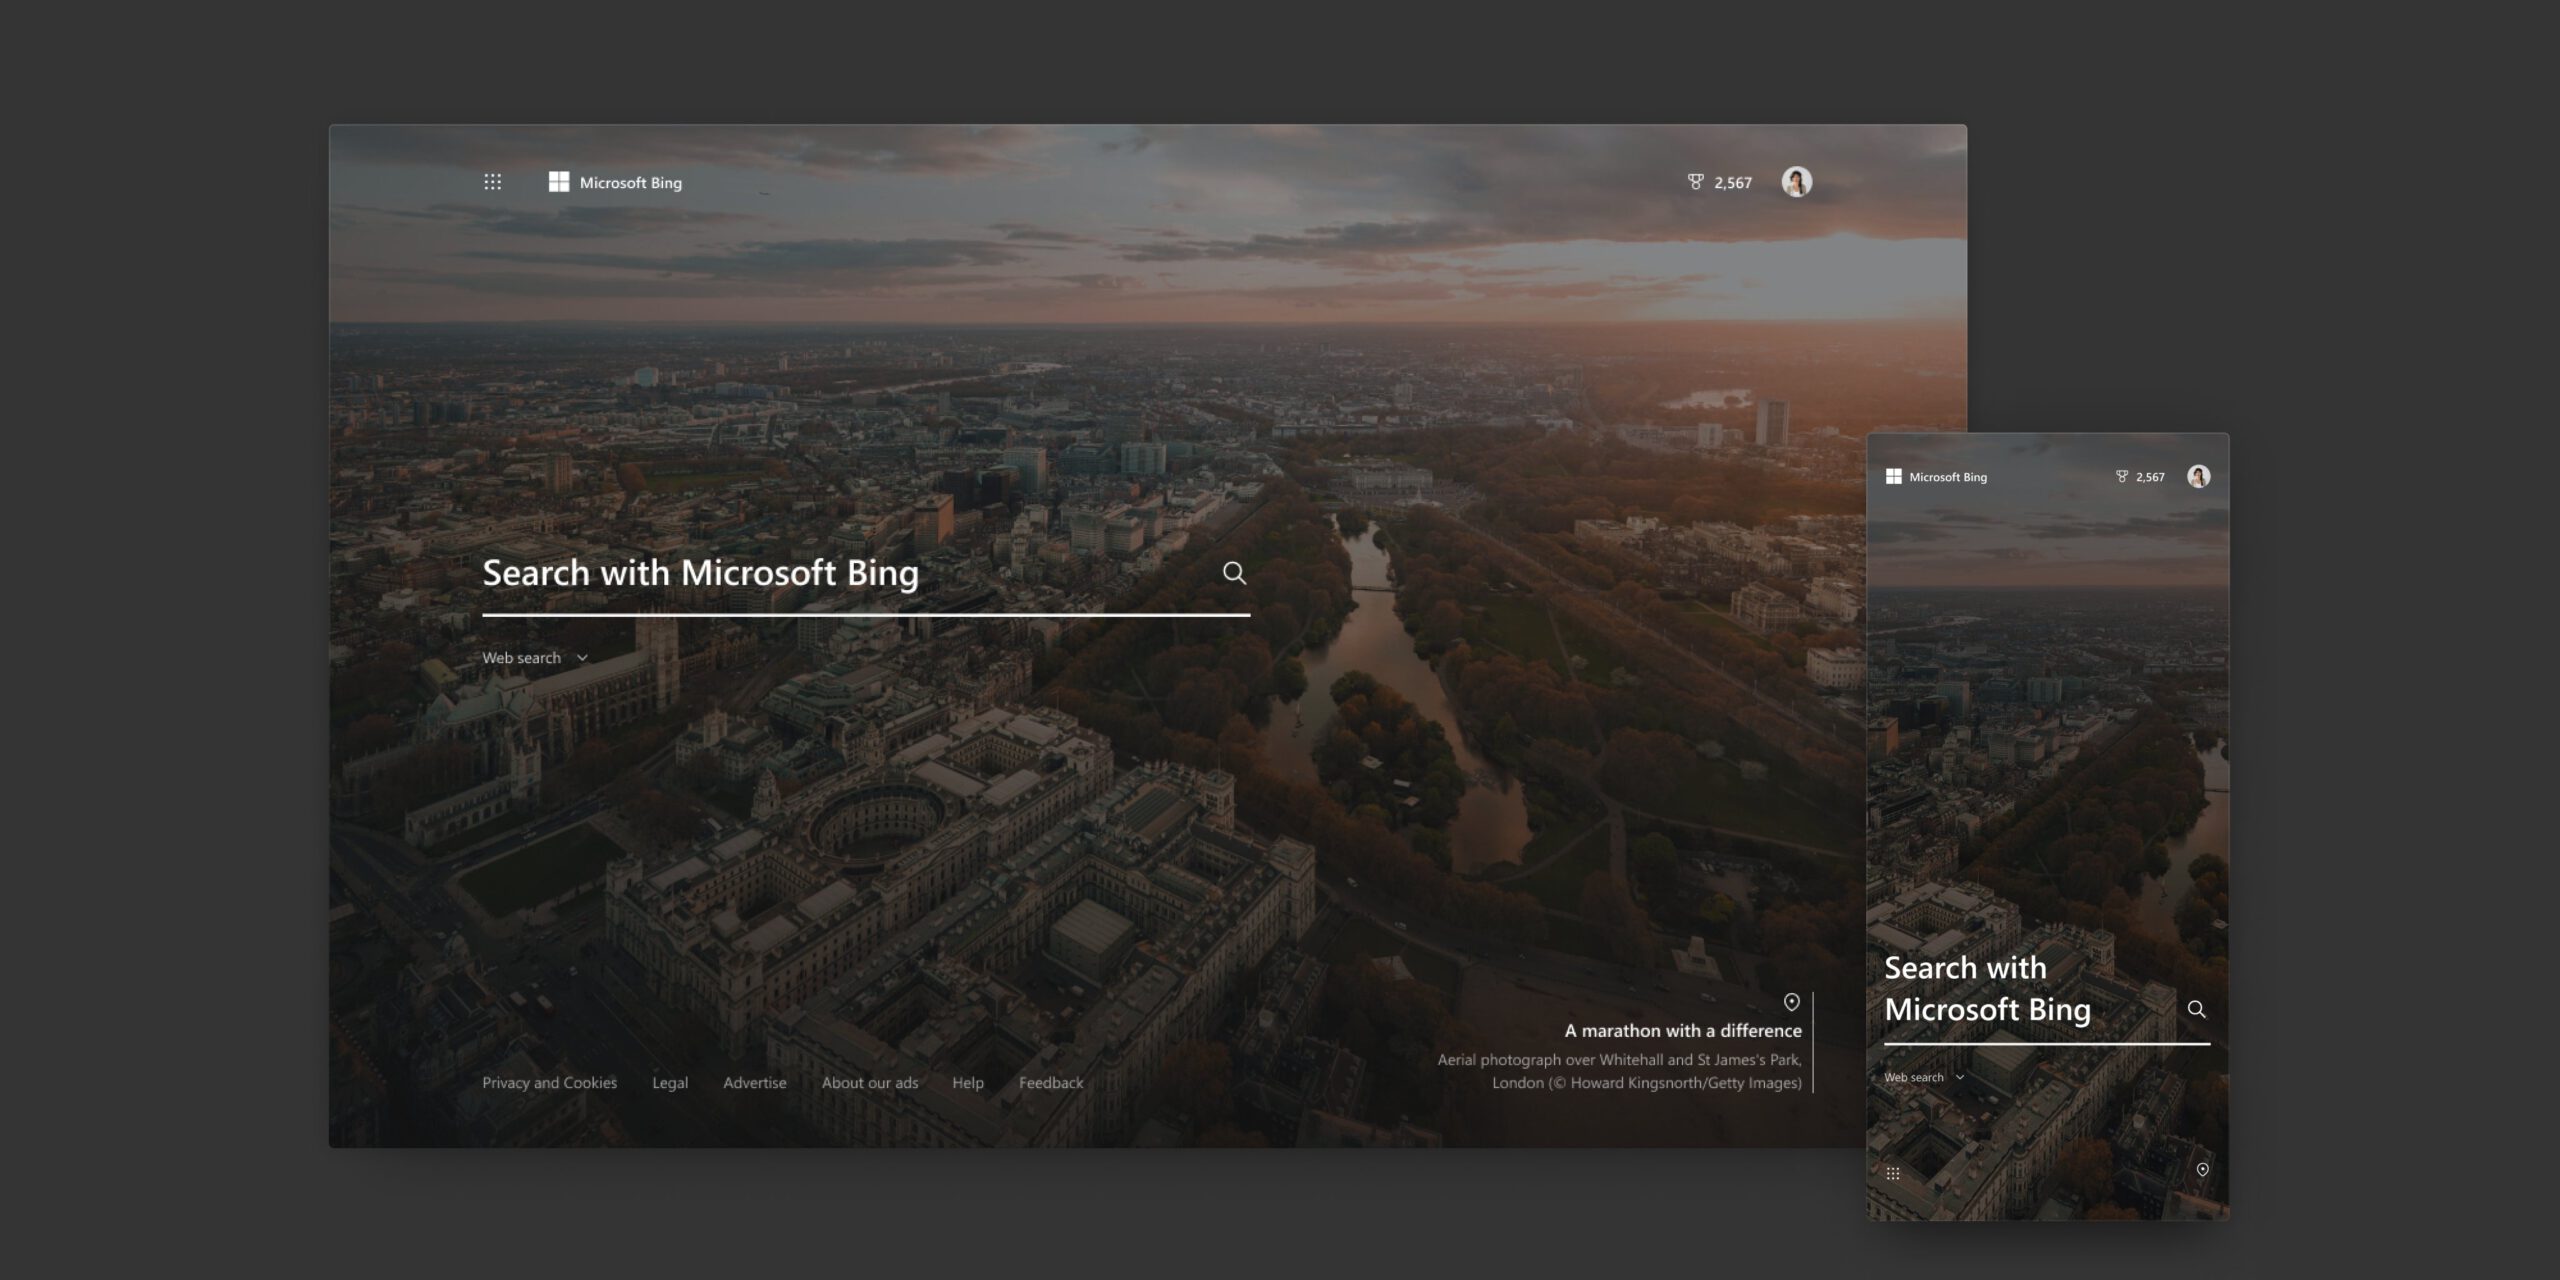Click the Microsoft Bing logo in mobile view

[x=1936, y=477]
